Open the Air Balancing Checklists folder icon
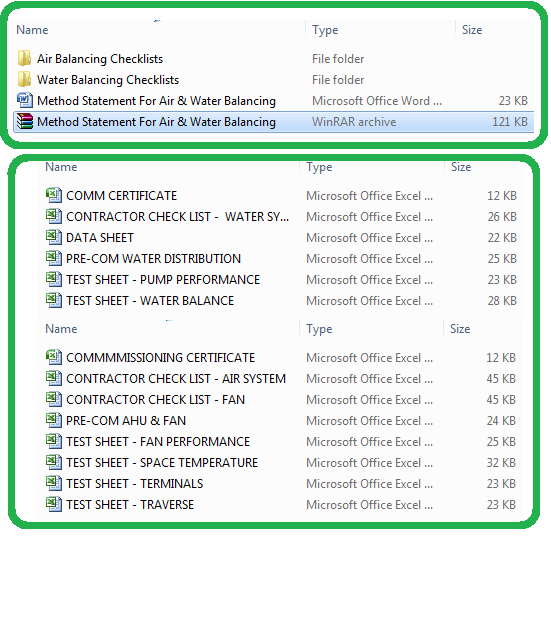Screen dimensions: 551x623 [24, 58]
